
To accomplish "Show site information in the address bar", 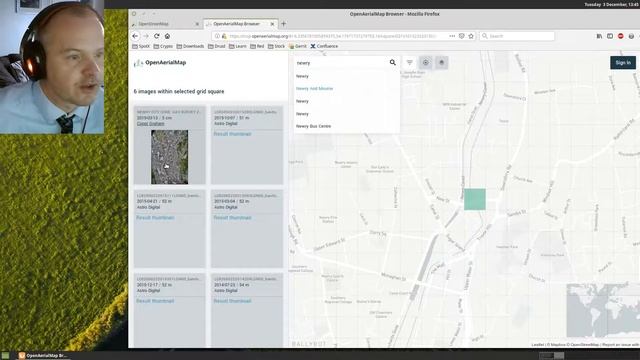I will coord(217,36).
